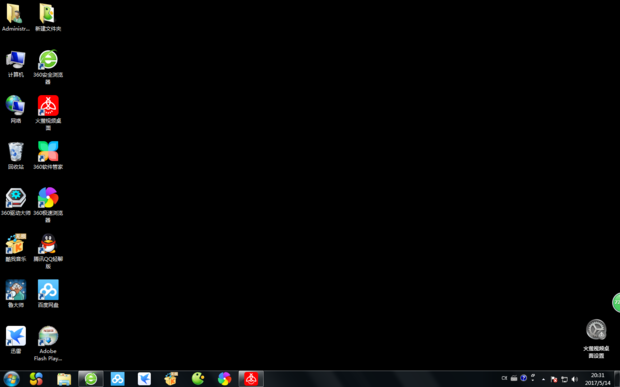Screen dimensions: 620x387
Task: Open the Action Center flag icon
Action: pyautogui.click(x=554, y=379)
